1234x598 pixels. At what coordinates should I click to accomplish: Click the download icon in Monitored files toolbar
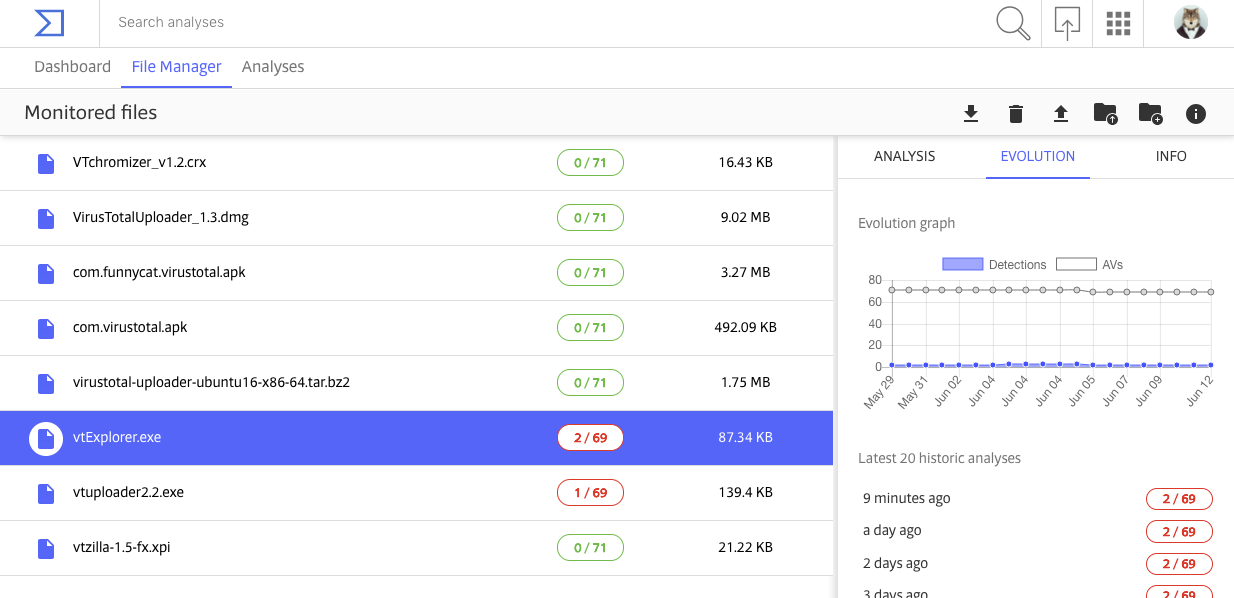970,114
